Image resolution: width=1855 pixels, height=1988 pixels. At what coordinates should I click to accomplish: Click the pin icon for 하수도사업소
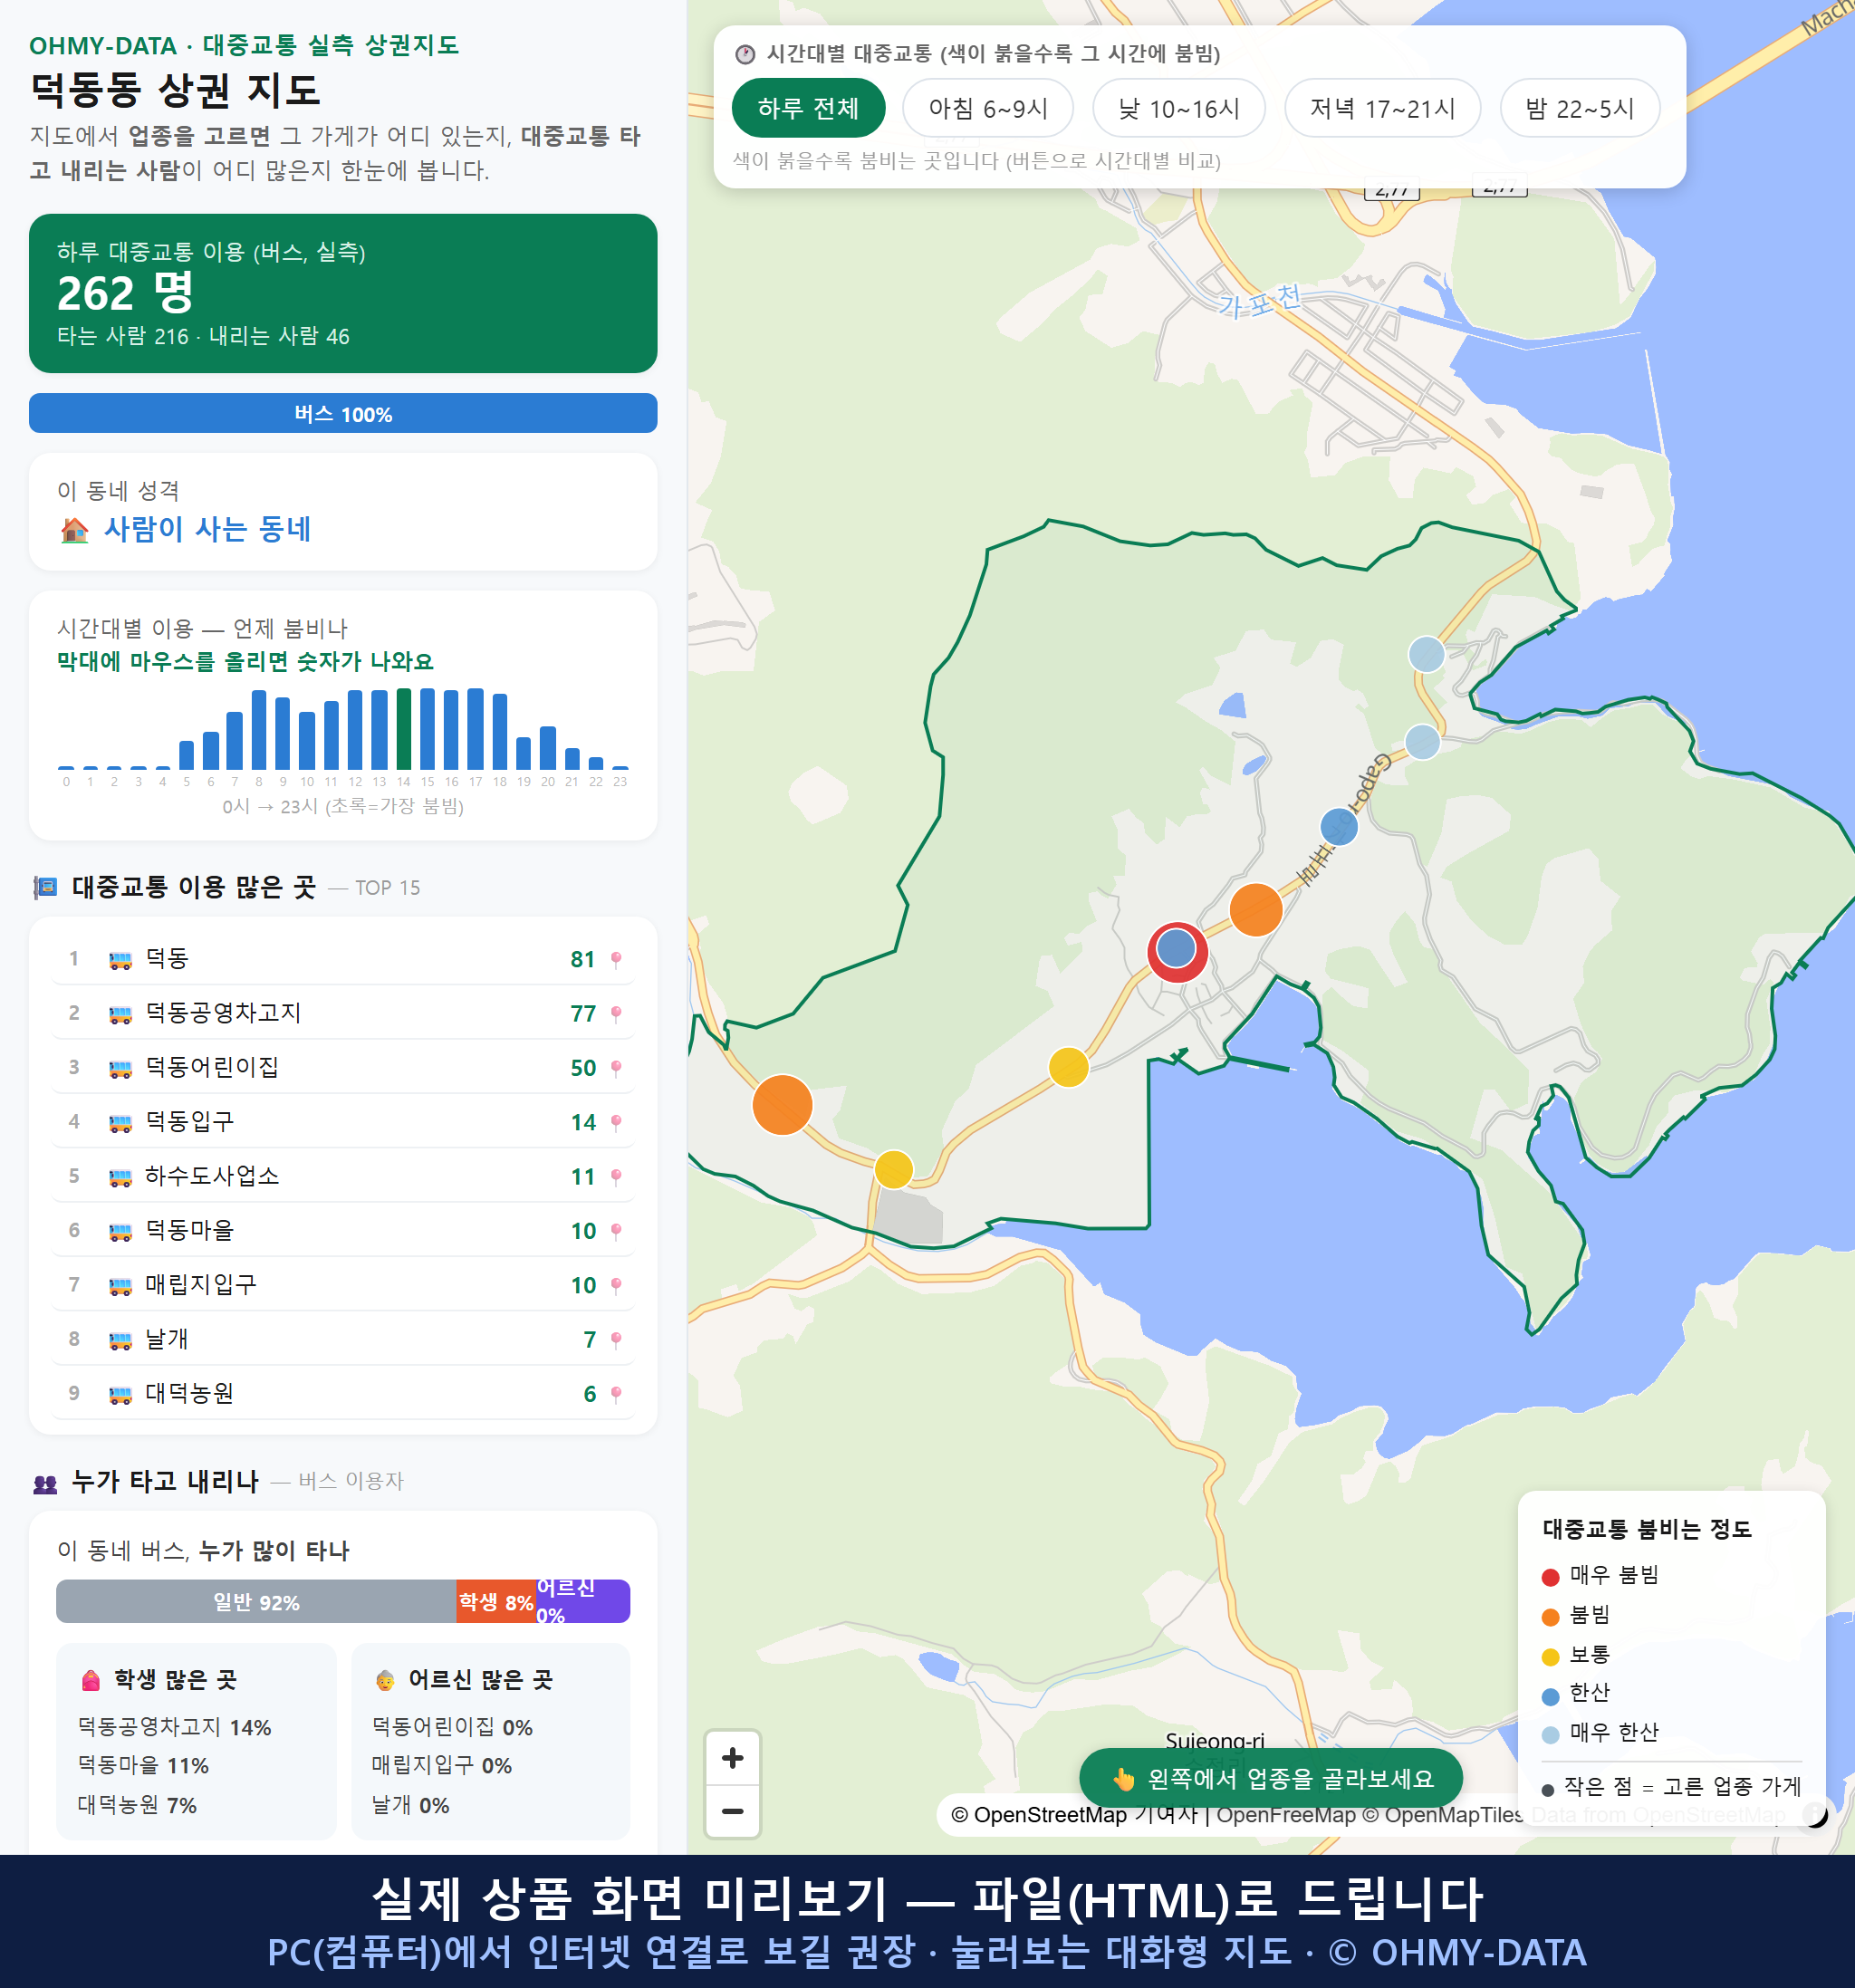click(616, 1177)
